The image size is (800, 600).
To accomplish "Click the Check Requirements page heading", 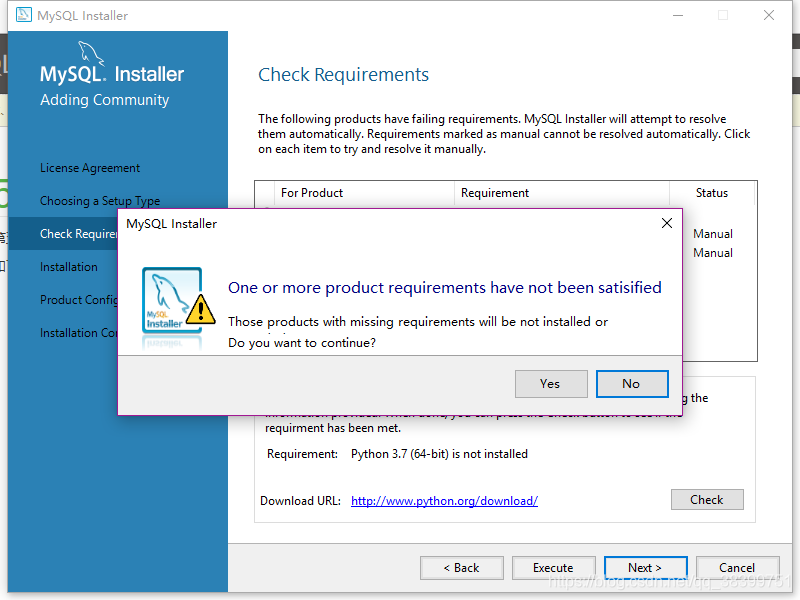I will click(x=343, y=74).
